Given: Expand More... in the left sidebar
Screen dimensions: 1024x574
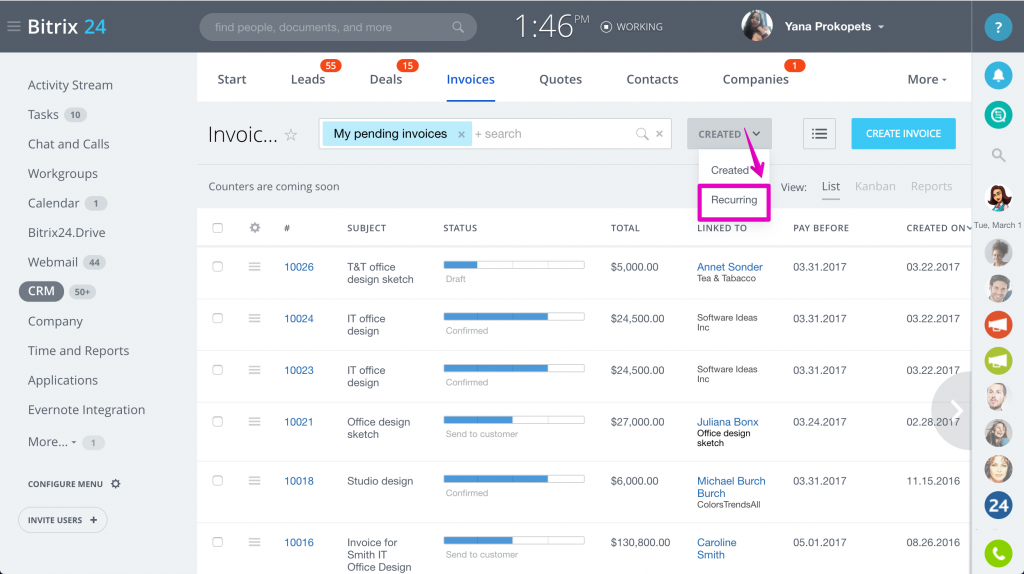Looking at the screenshot, I should tap(52, 442).
